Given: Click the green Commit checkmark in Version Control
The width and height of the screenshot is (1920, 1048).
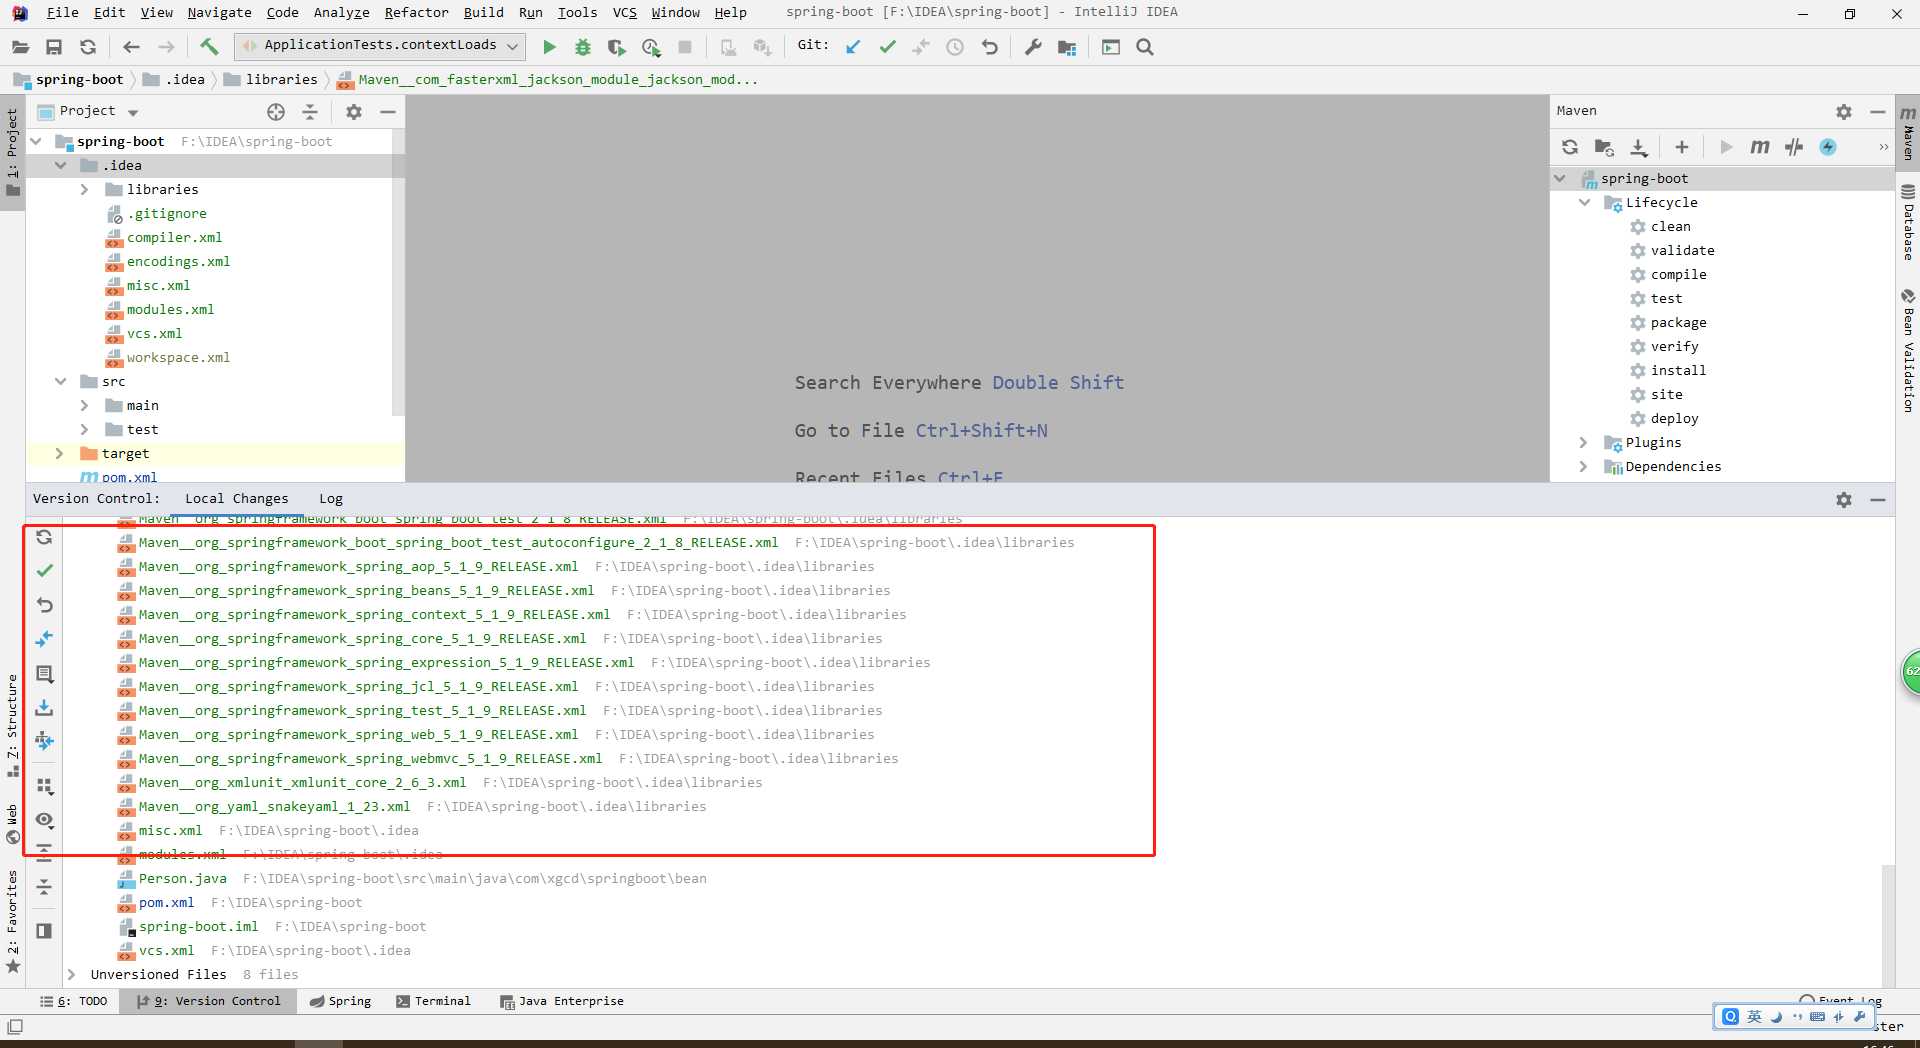Looking at the screenshot, I should coord(44,570).
